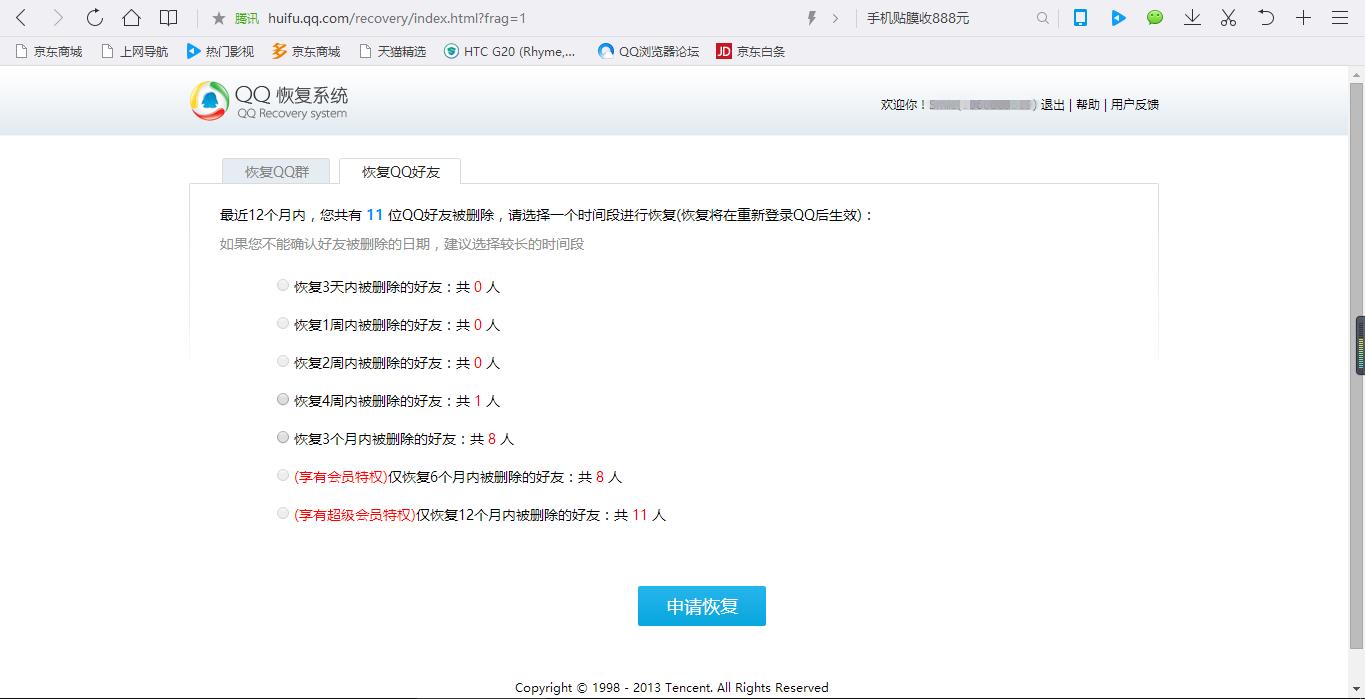Expand the arrow next to the lightning icon
Image resolution: width=1365 pixels, height=699 pixels.
836,18
